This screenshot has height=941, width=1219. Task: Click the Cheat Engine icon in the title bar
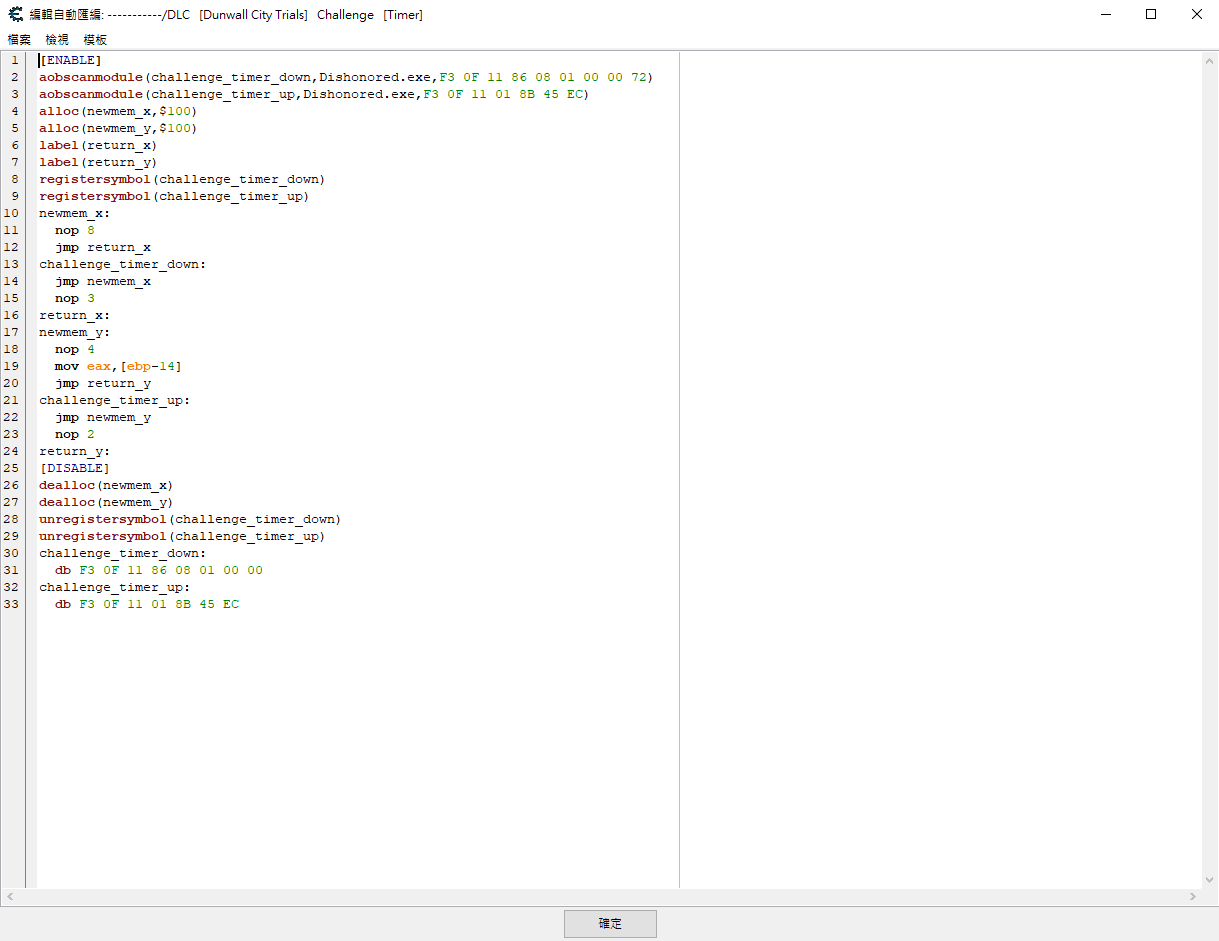point(16,15)
